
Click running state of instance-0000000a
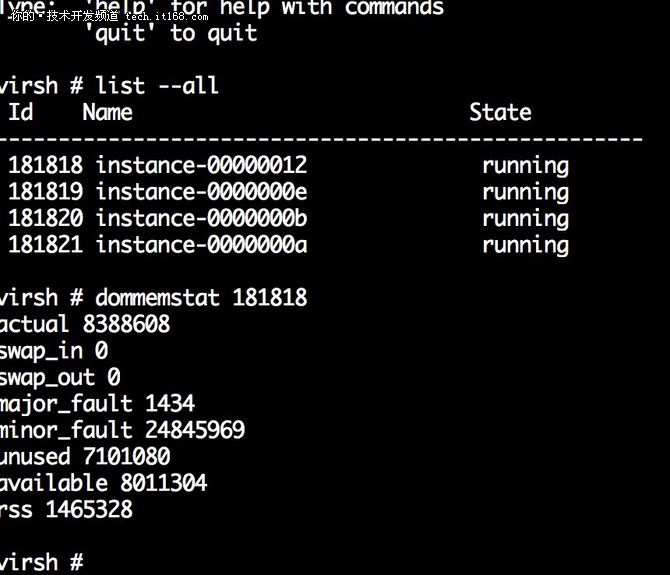click(526, 246)
